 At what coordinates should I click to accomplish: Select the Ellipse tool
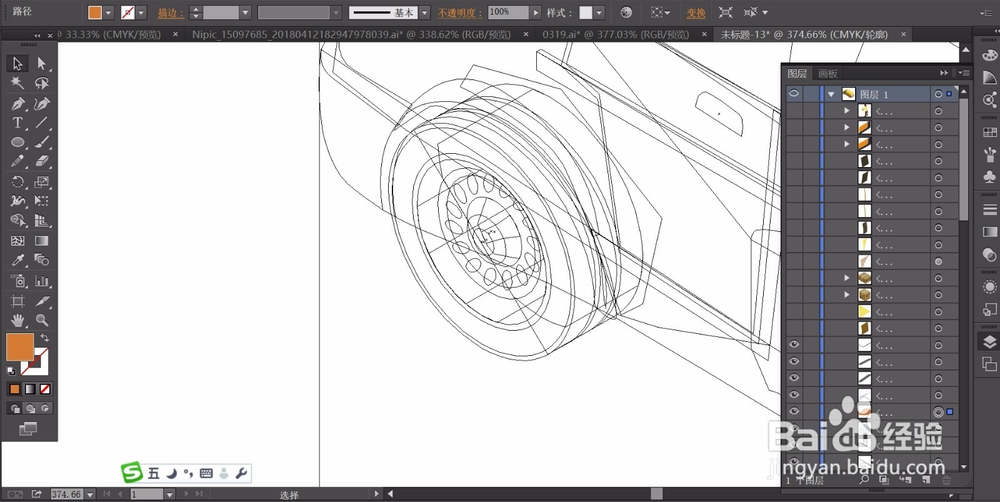click(x=17, y=142)
